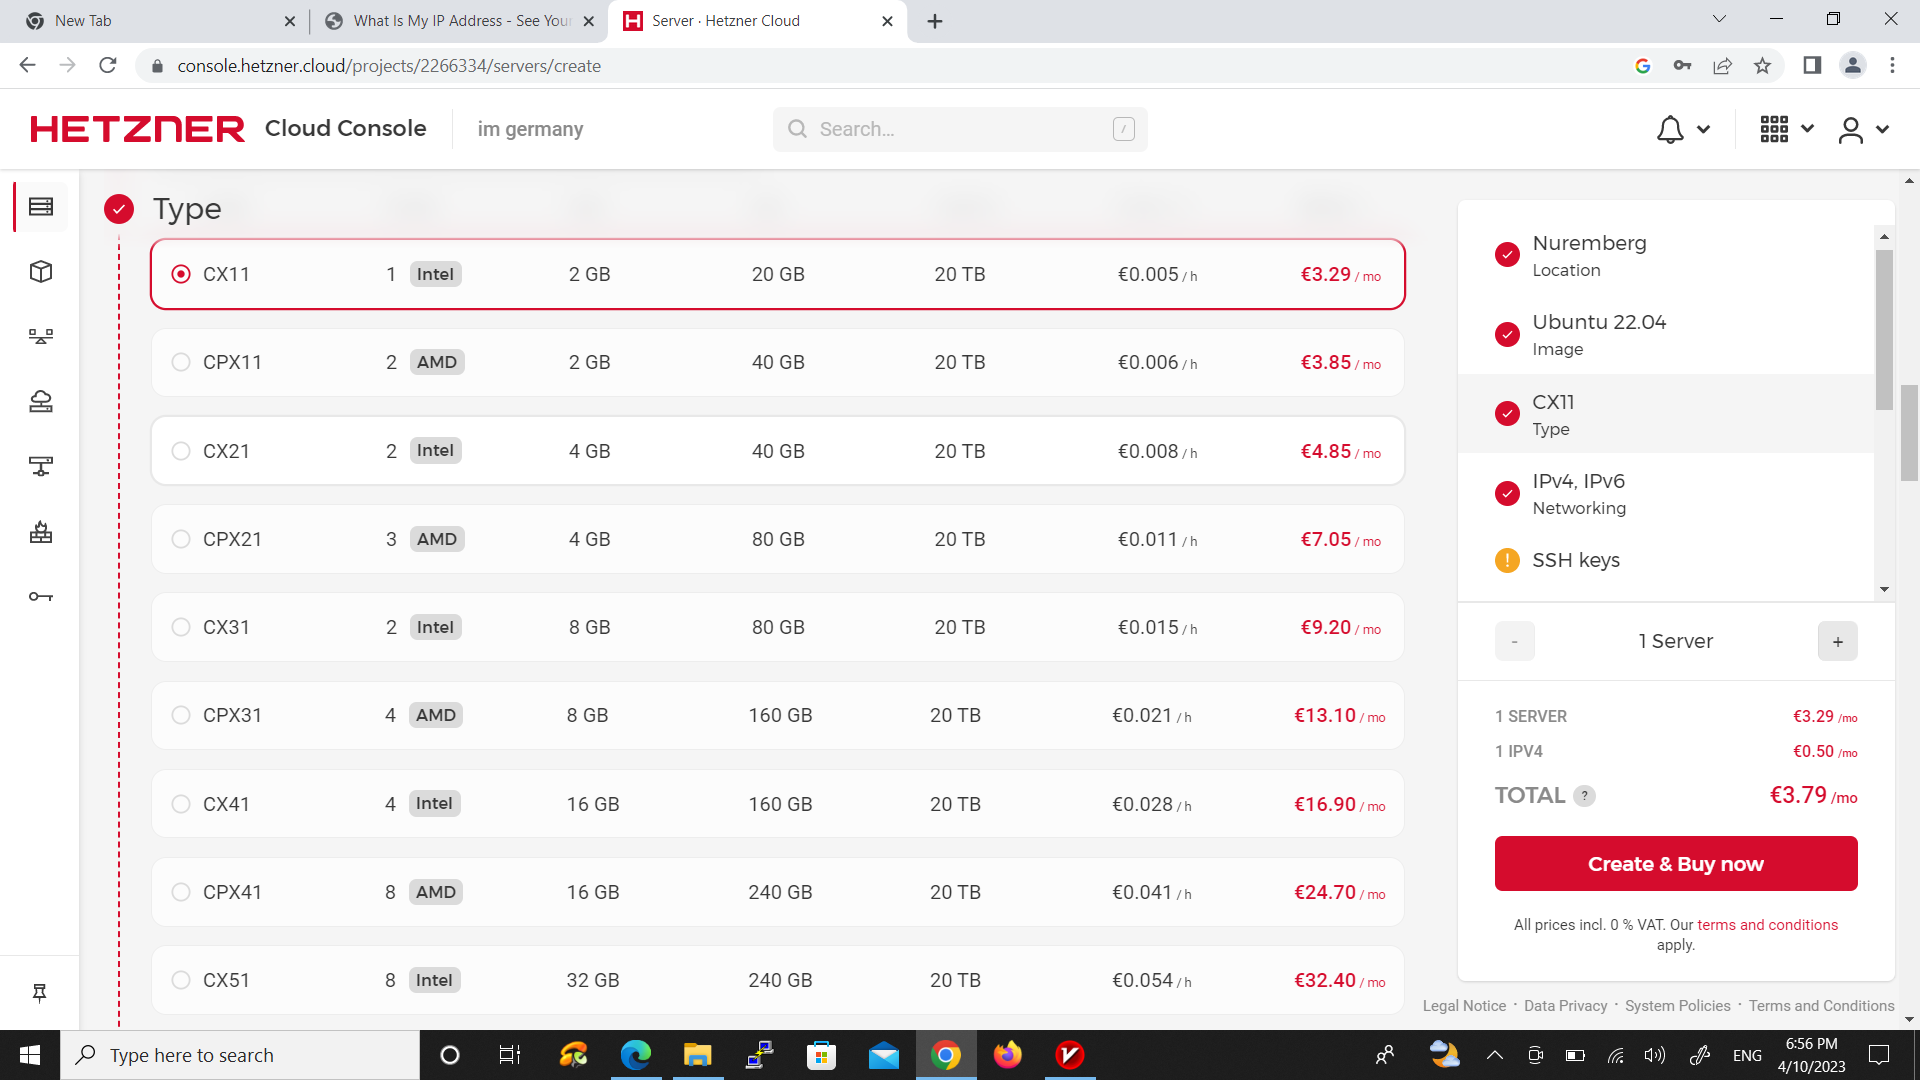The height and width of the screenshot is (1080, 1920).
Task: Reload the page
Action: click(x=108, y=65)
